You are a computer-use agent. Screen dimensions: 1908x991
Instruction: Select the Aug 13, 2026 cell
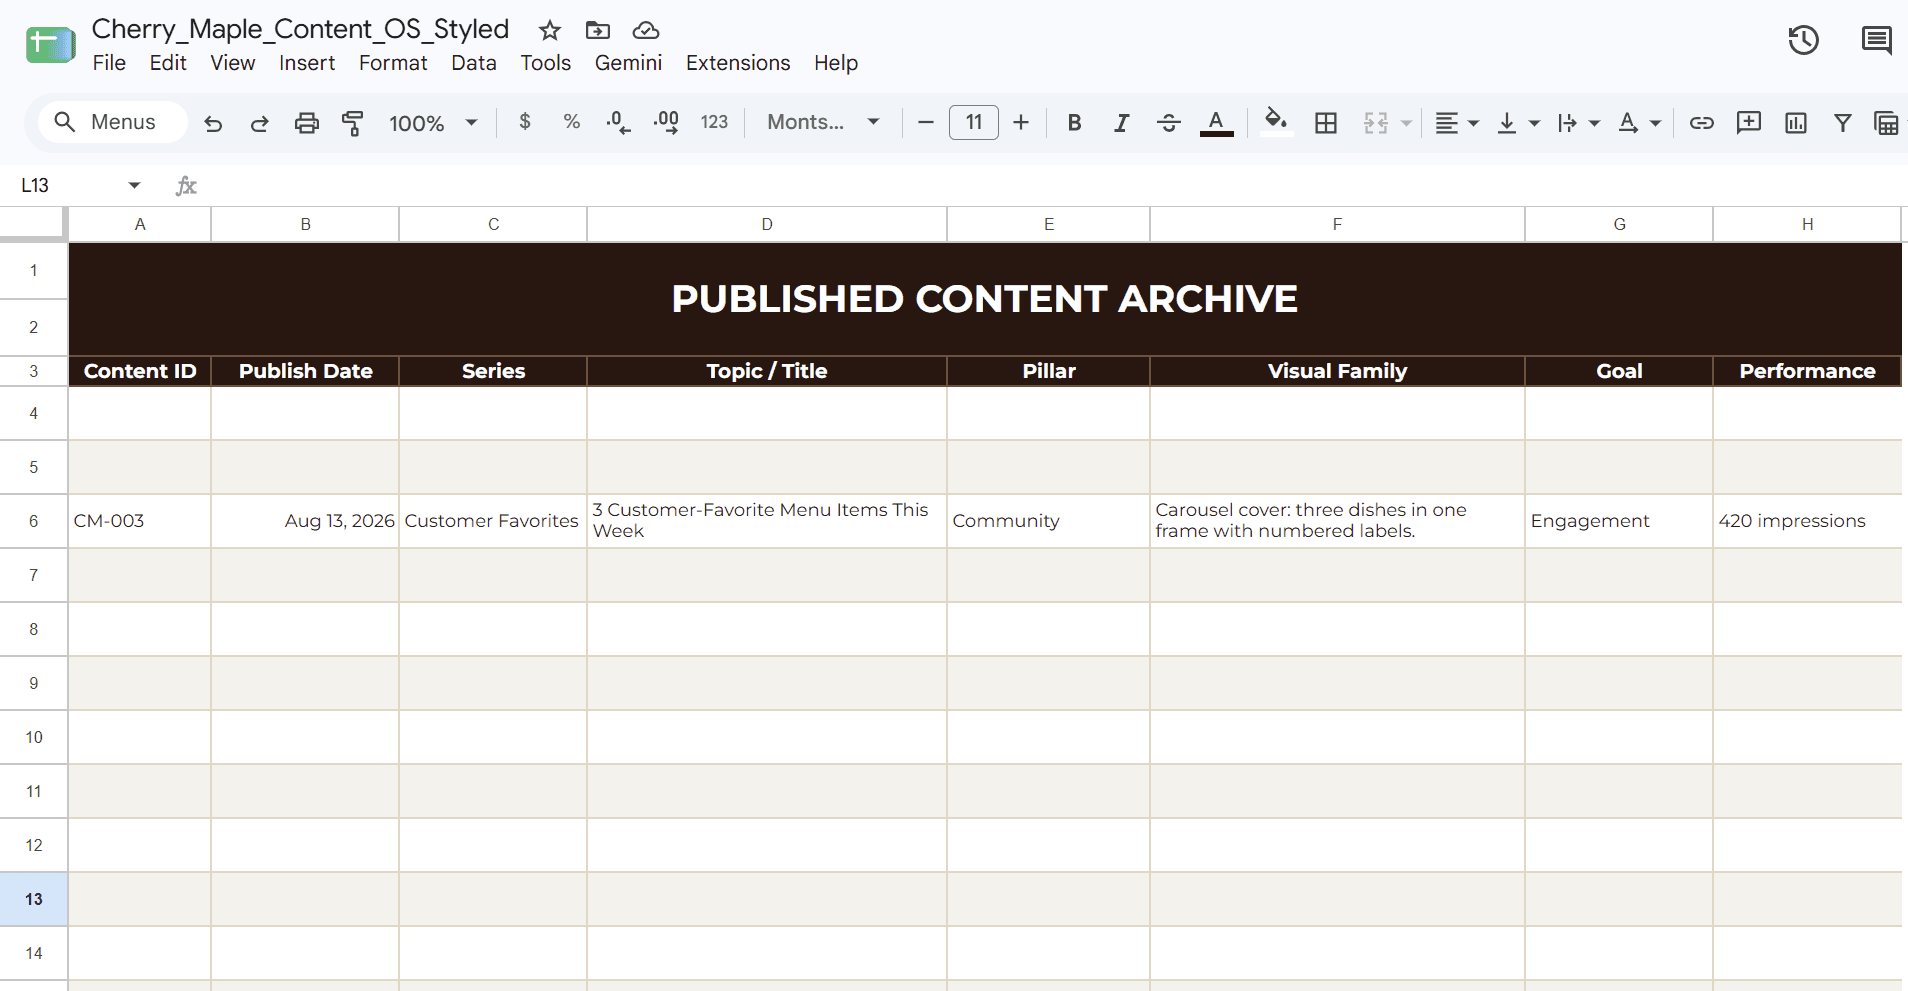point(305,521)
